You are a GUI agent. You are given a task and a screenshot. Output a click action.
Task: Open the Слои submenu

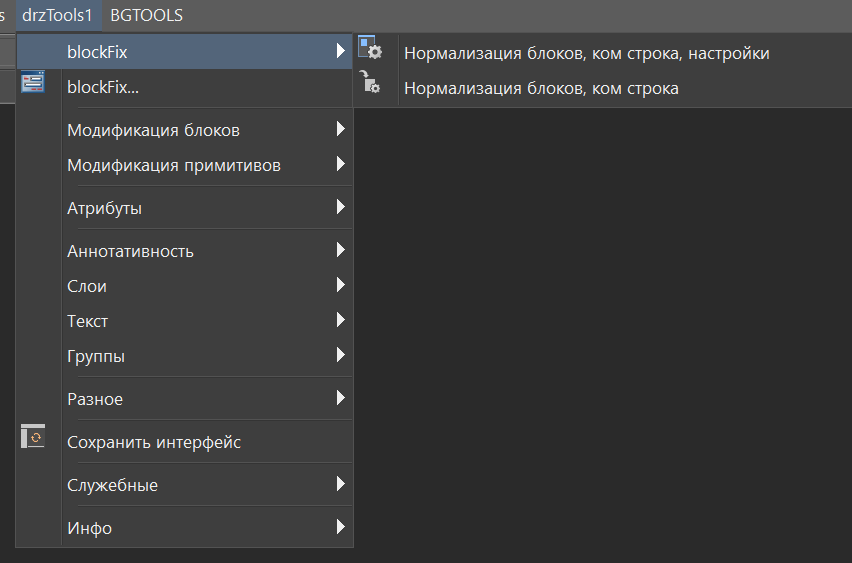(x=185, y=286)
